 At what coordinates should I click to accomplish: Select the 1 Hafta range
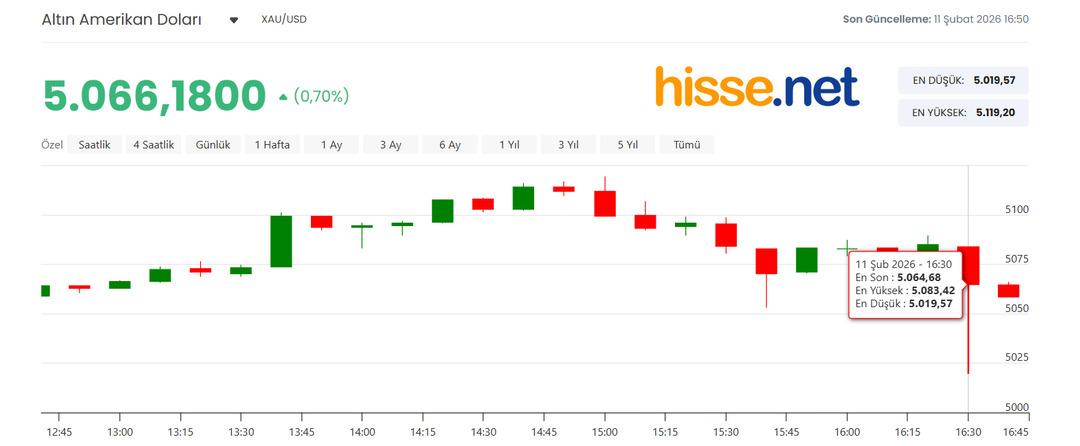click(272, 145)
